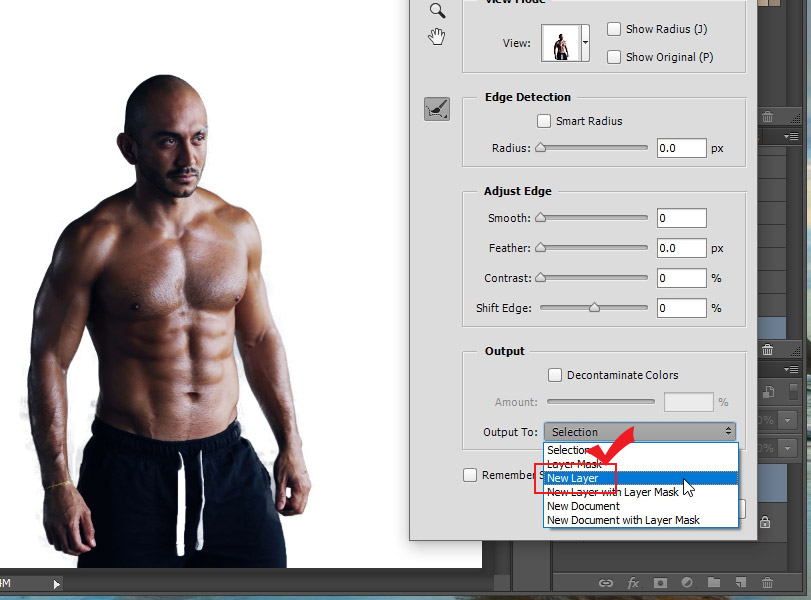Click the Feather value input field
Viewport: 811px width, 600px height.
pos(682,248)
